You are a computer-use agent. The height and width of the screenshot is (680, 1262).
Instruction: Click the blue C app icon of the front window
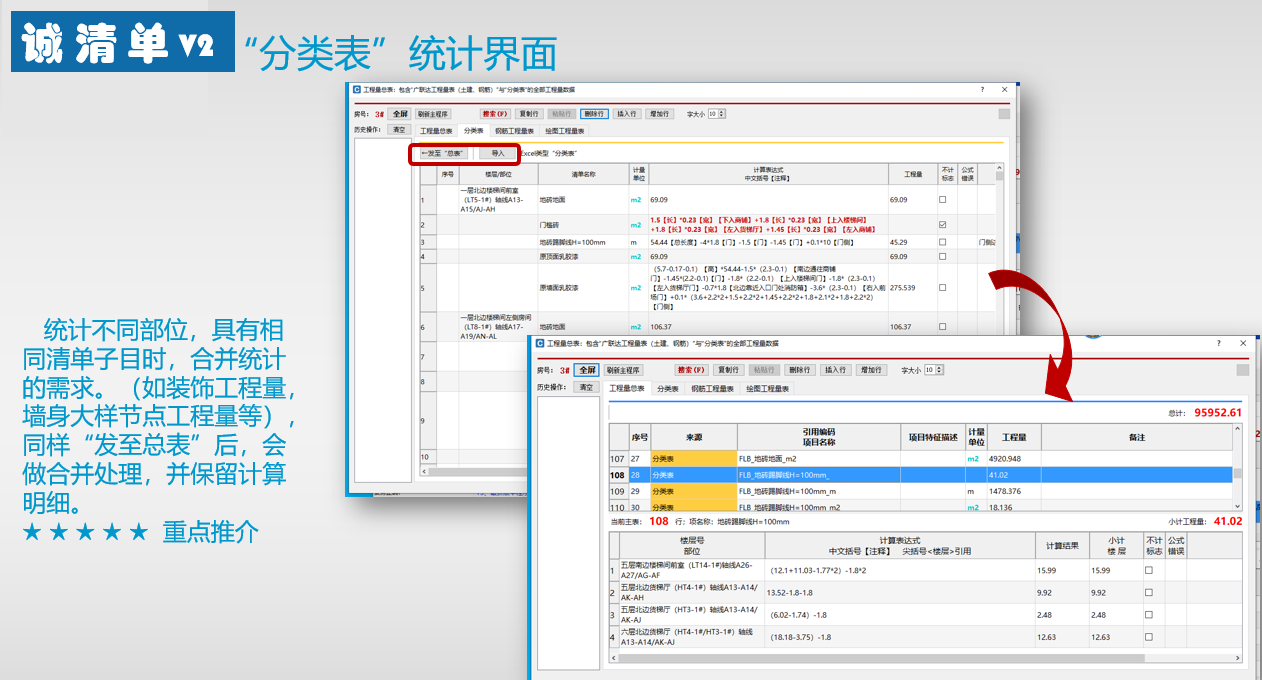[541, 343]
